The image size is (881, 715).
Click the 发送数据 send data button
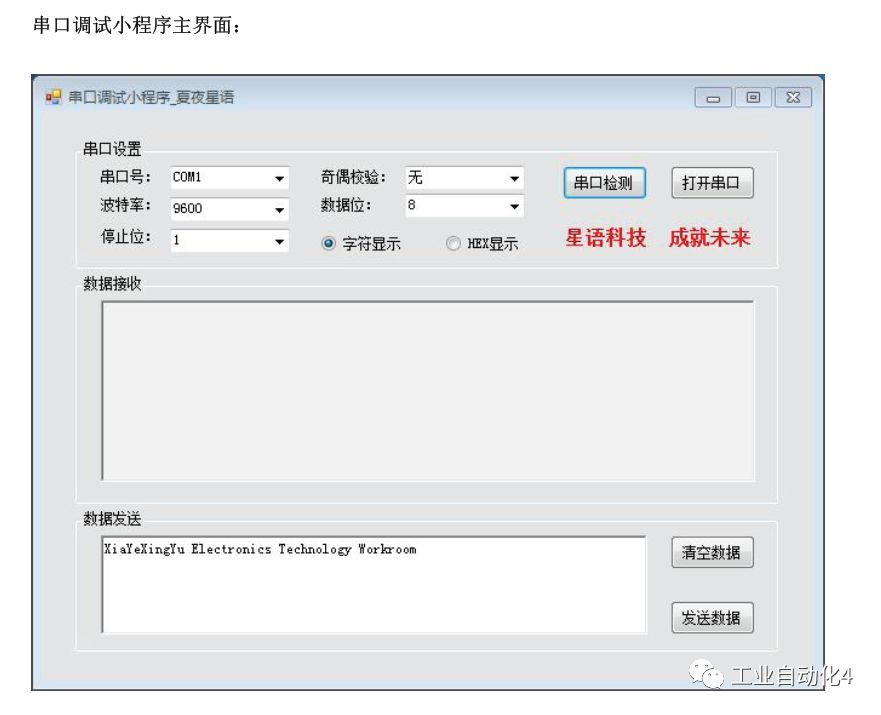pyautogui.click(x=711, y=617)
